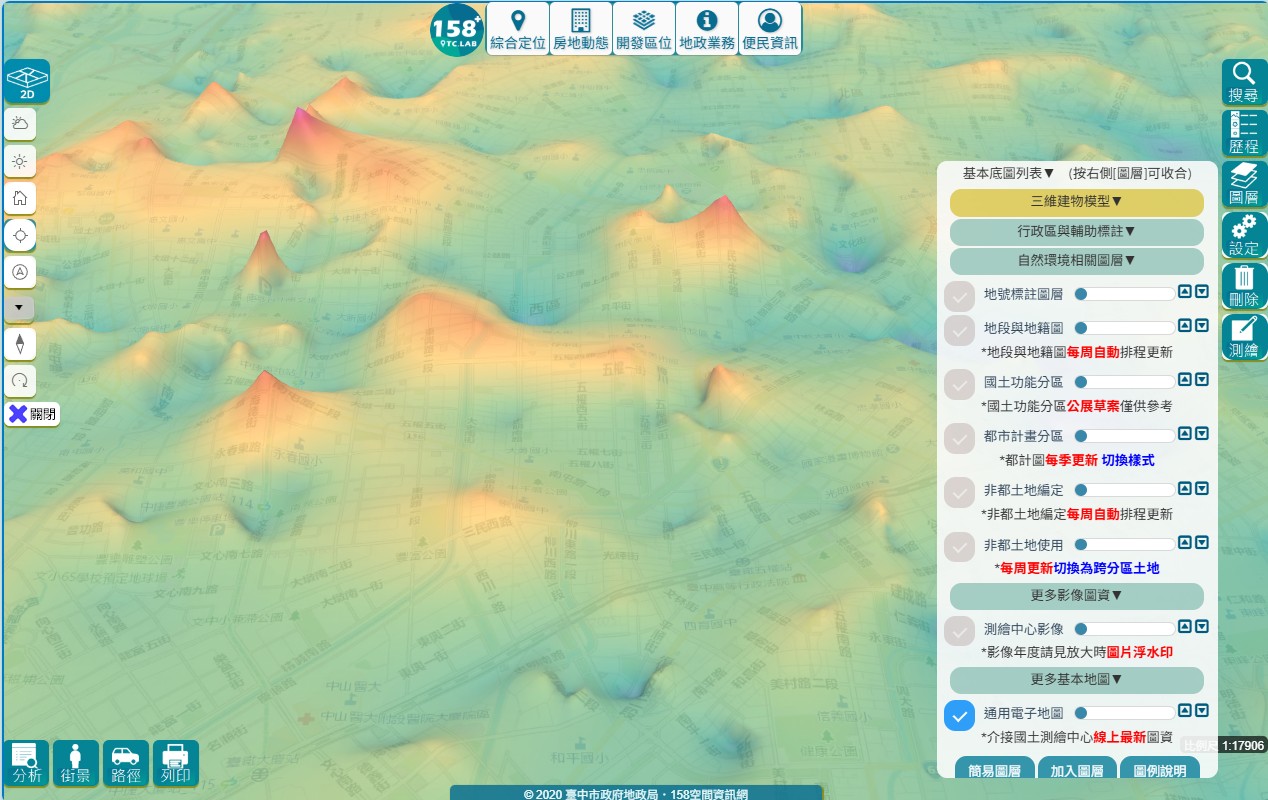Click the 刪除 trash icon

click(1244, 286)
